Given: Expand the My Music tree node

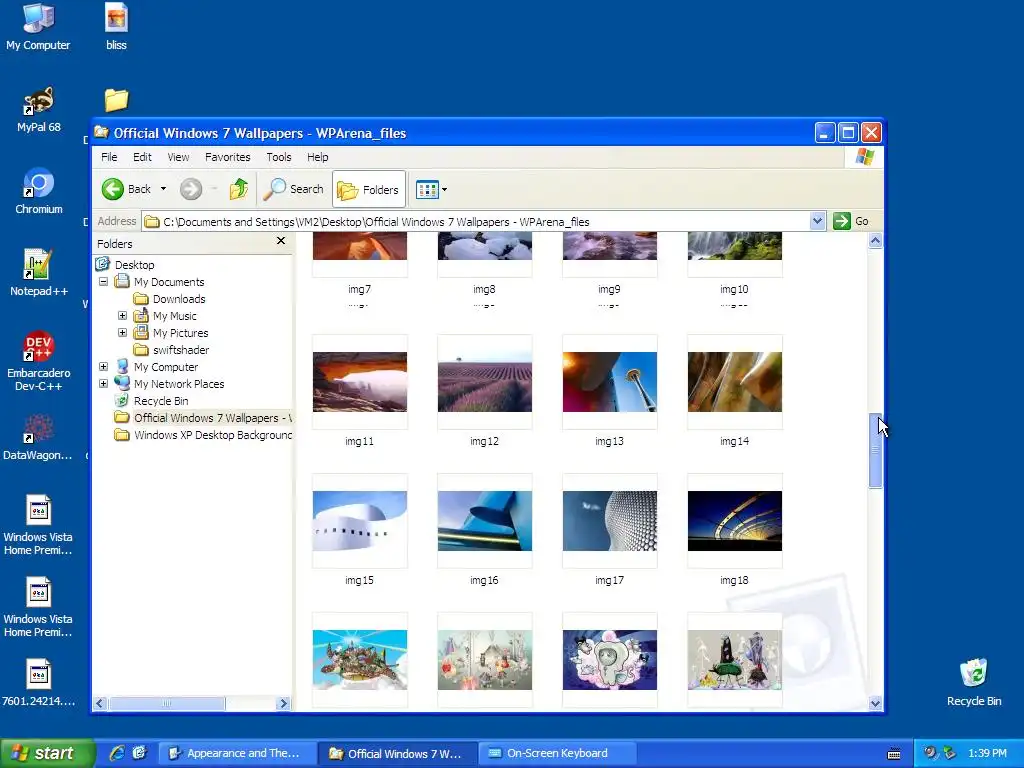Looking at the screenshot, I should (x=122, y=315).
